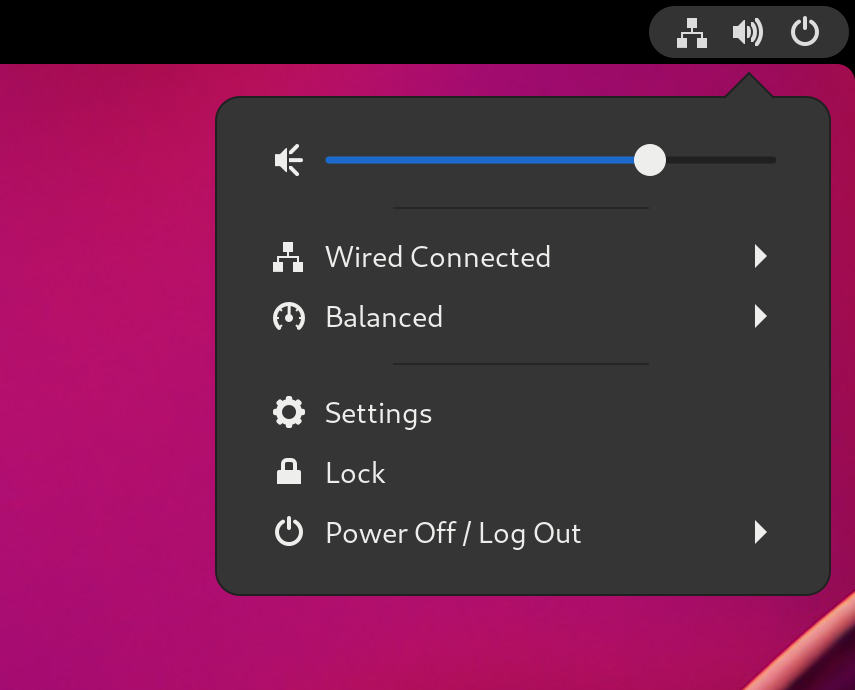
Task: Set volume to maximum on the slider track
Action: (x=774, y=160)
